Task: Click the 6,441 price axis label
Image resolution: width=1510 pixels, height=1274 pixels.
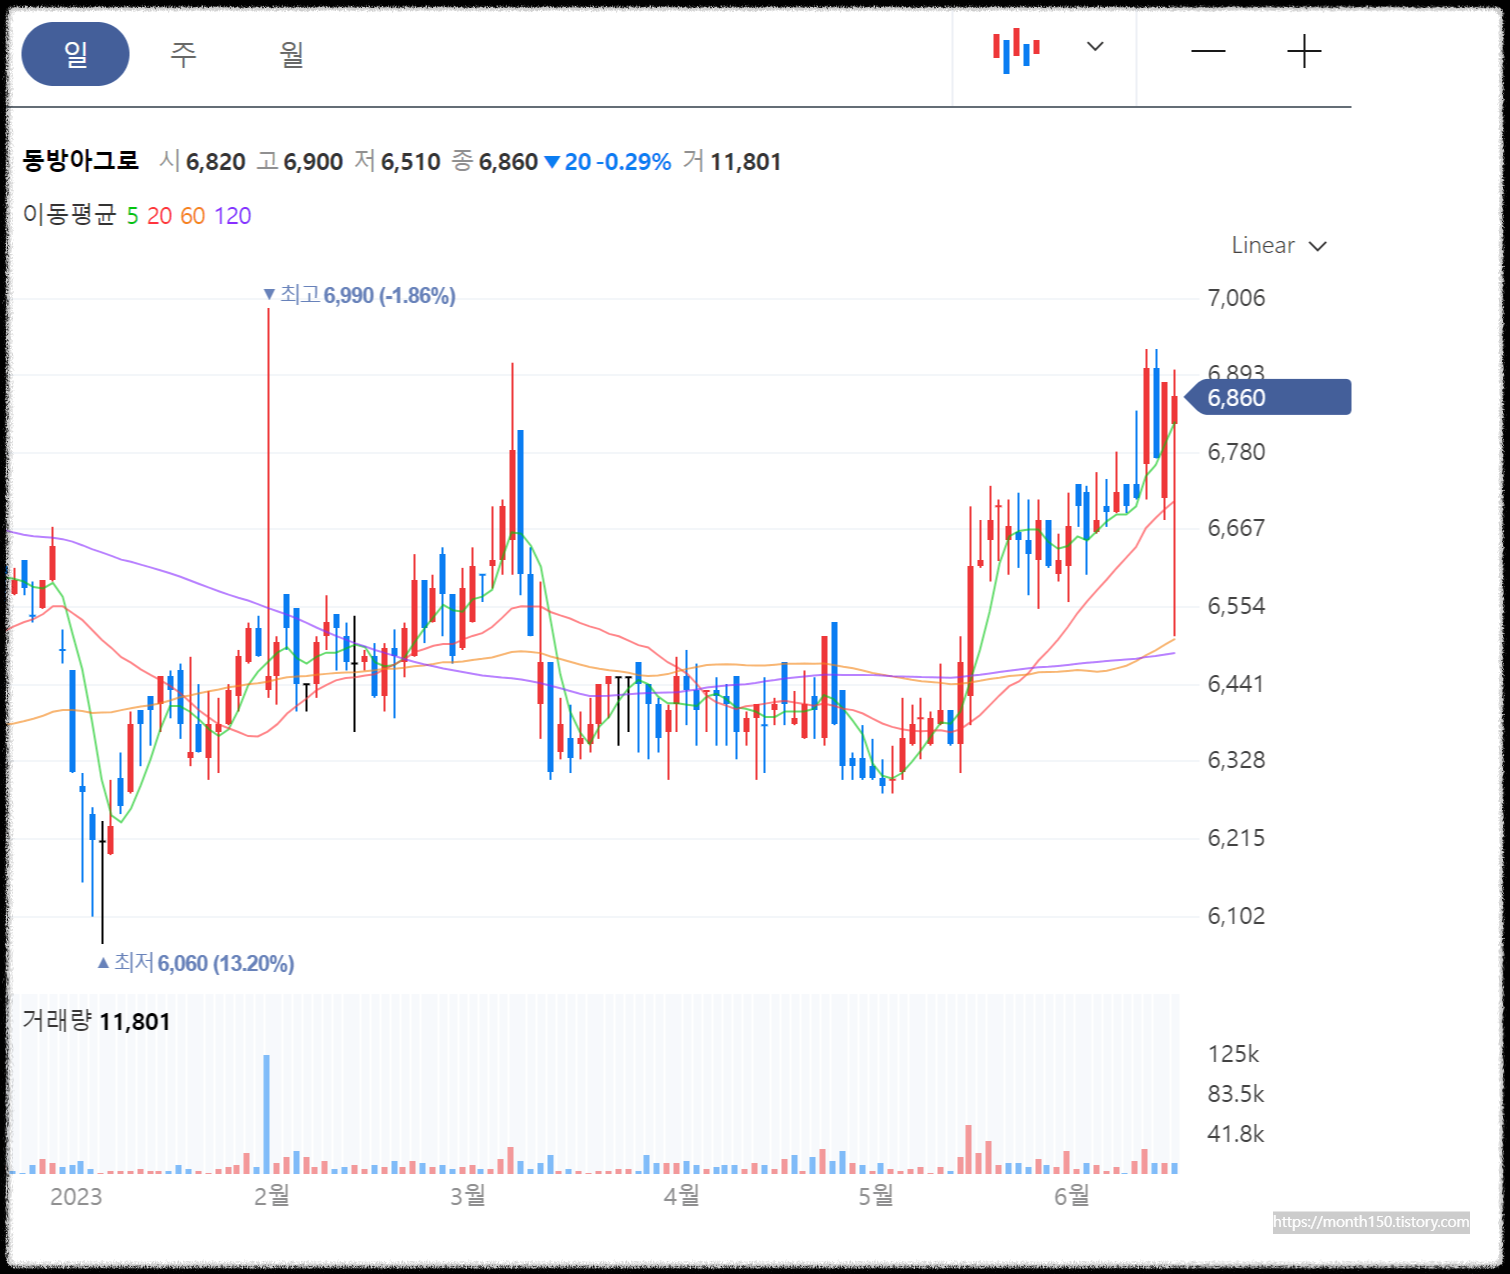Action: click(x=1236, y=684)
